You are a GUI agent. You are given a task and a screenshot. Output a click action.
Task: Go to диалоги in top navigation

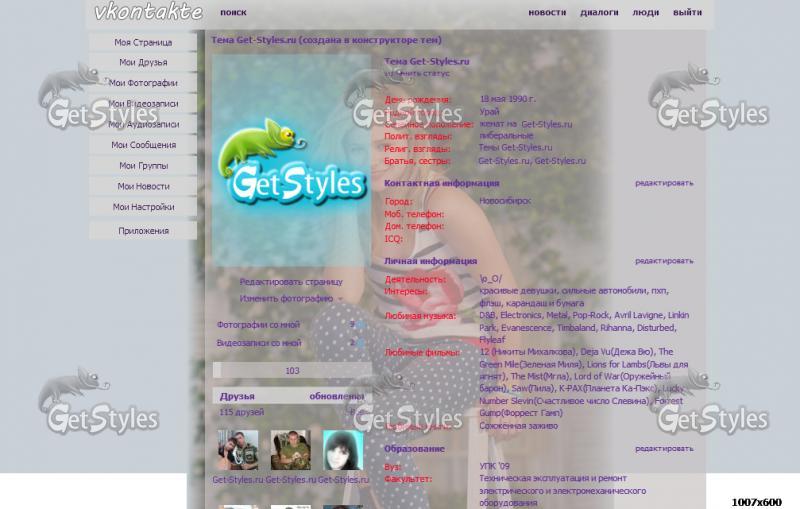click(x=598, y=13)
